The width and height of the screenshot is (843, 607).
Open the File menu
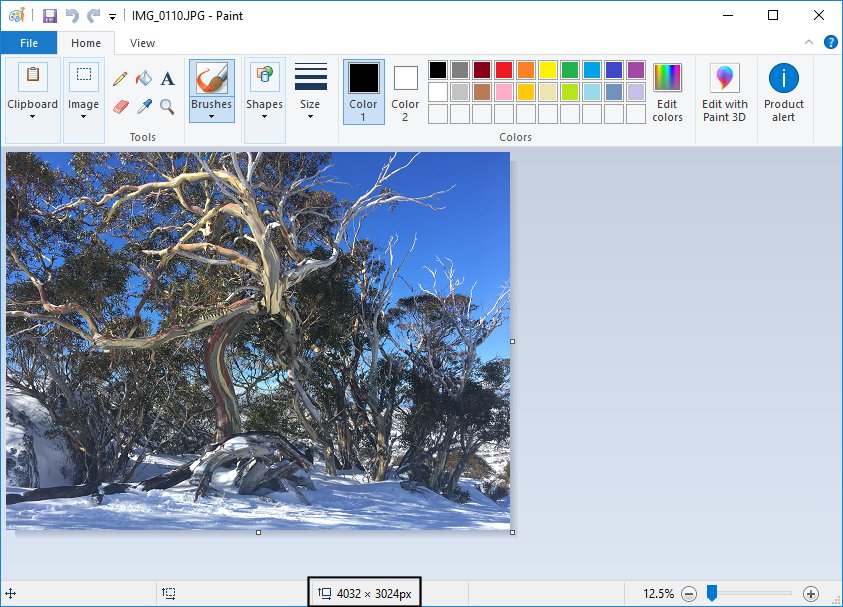(x=29, y=43)
